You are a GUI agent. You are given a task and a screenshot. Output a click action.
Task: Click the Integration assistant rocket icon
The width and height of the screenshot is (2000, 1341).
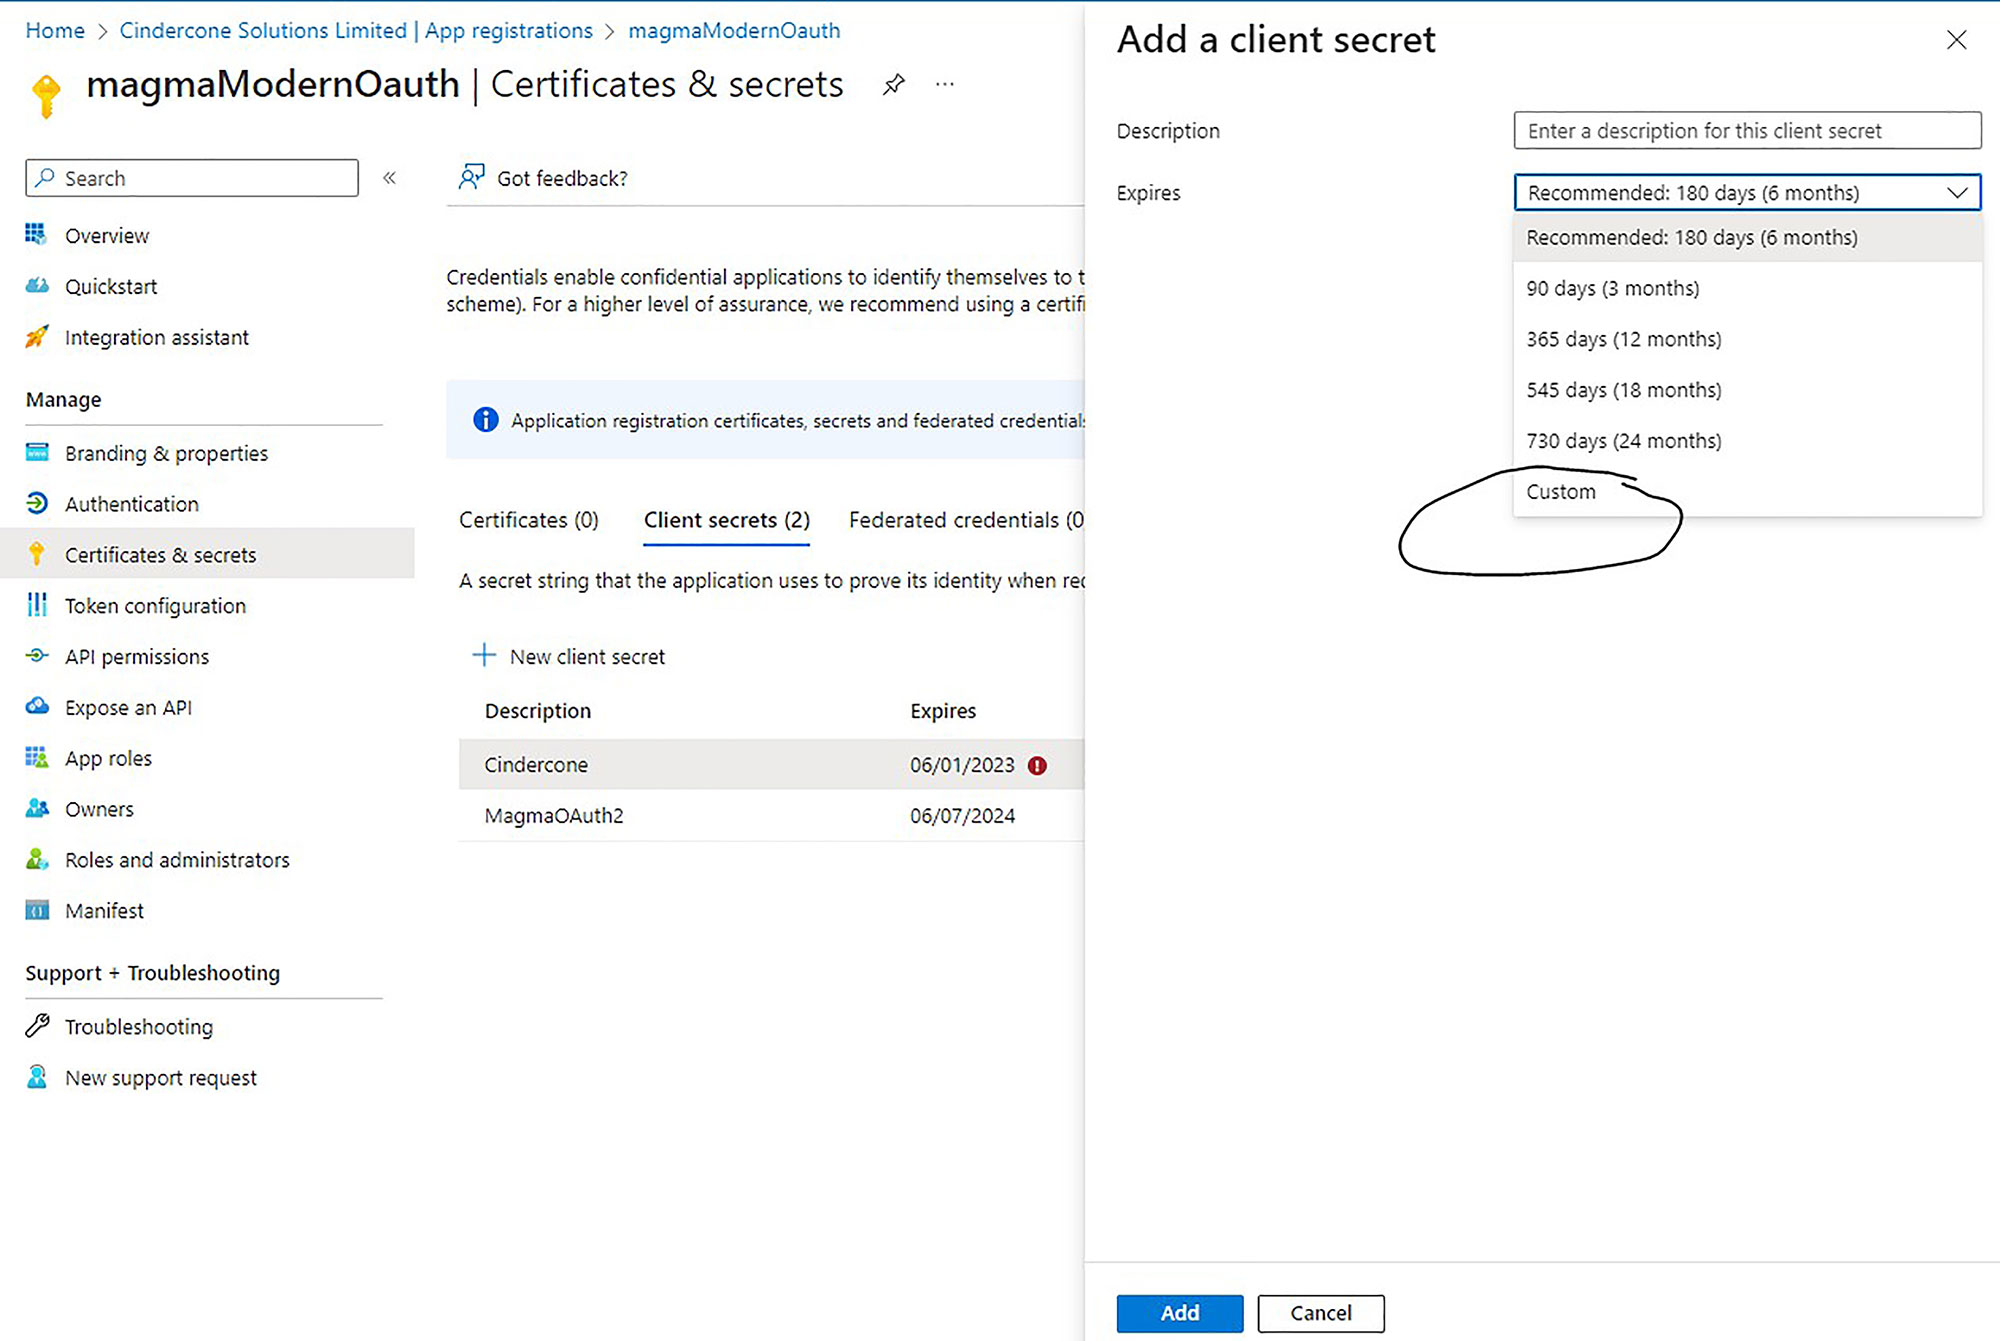pyautogui.click(x=37, y=337)
